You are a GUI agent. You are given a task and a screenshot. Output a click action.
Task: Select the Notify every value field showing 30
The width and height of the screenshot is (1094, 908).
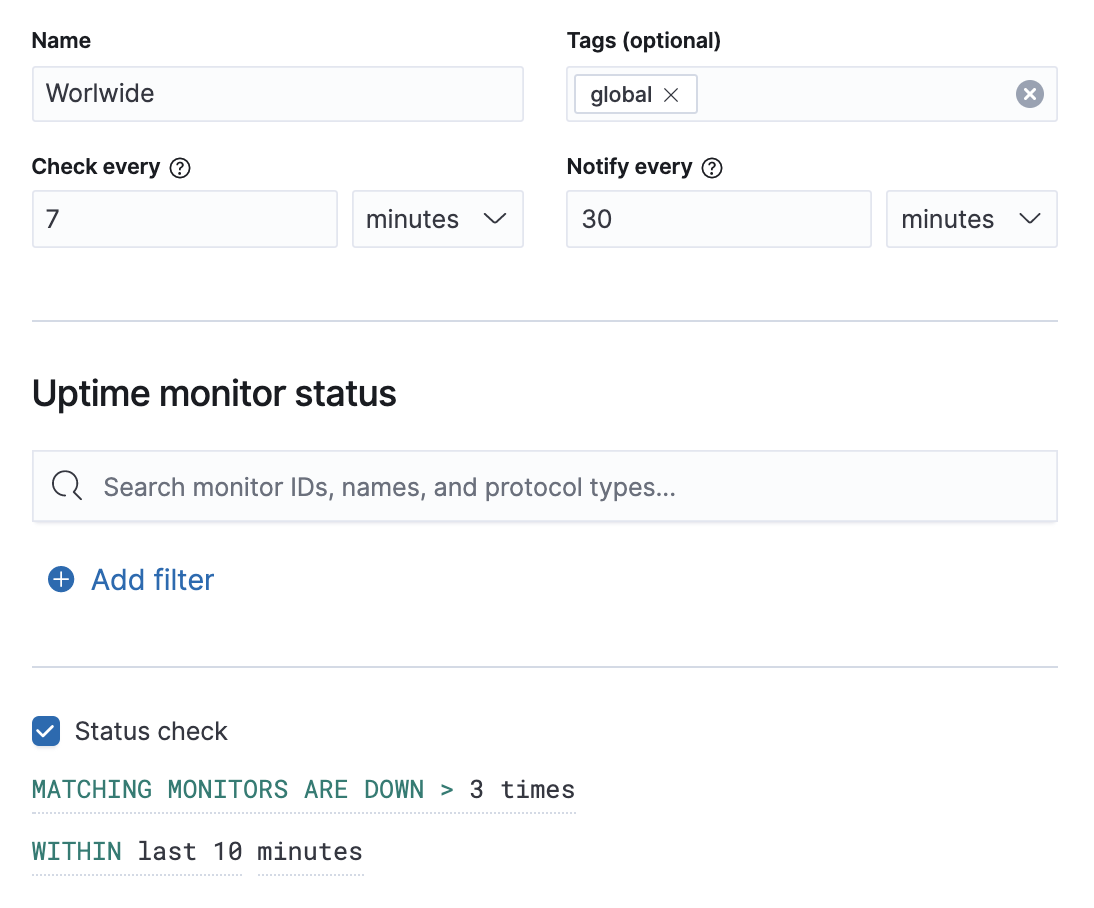(x=718, y=218)
